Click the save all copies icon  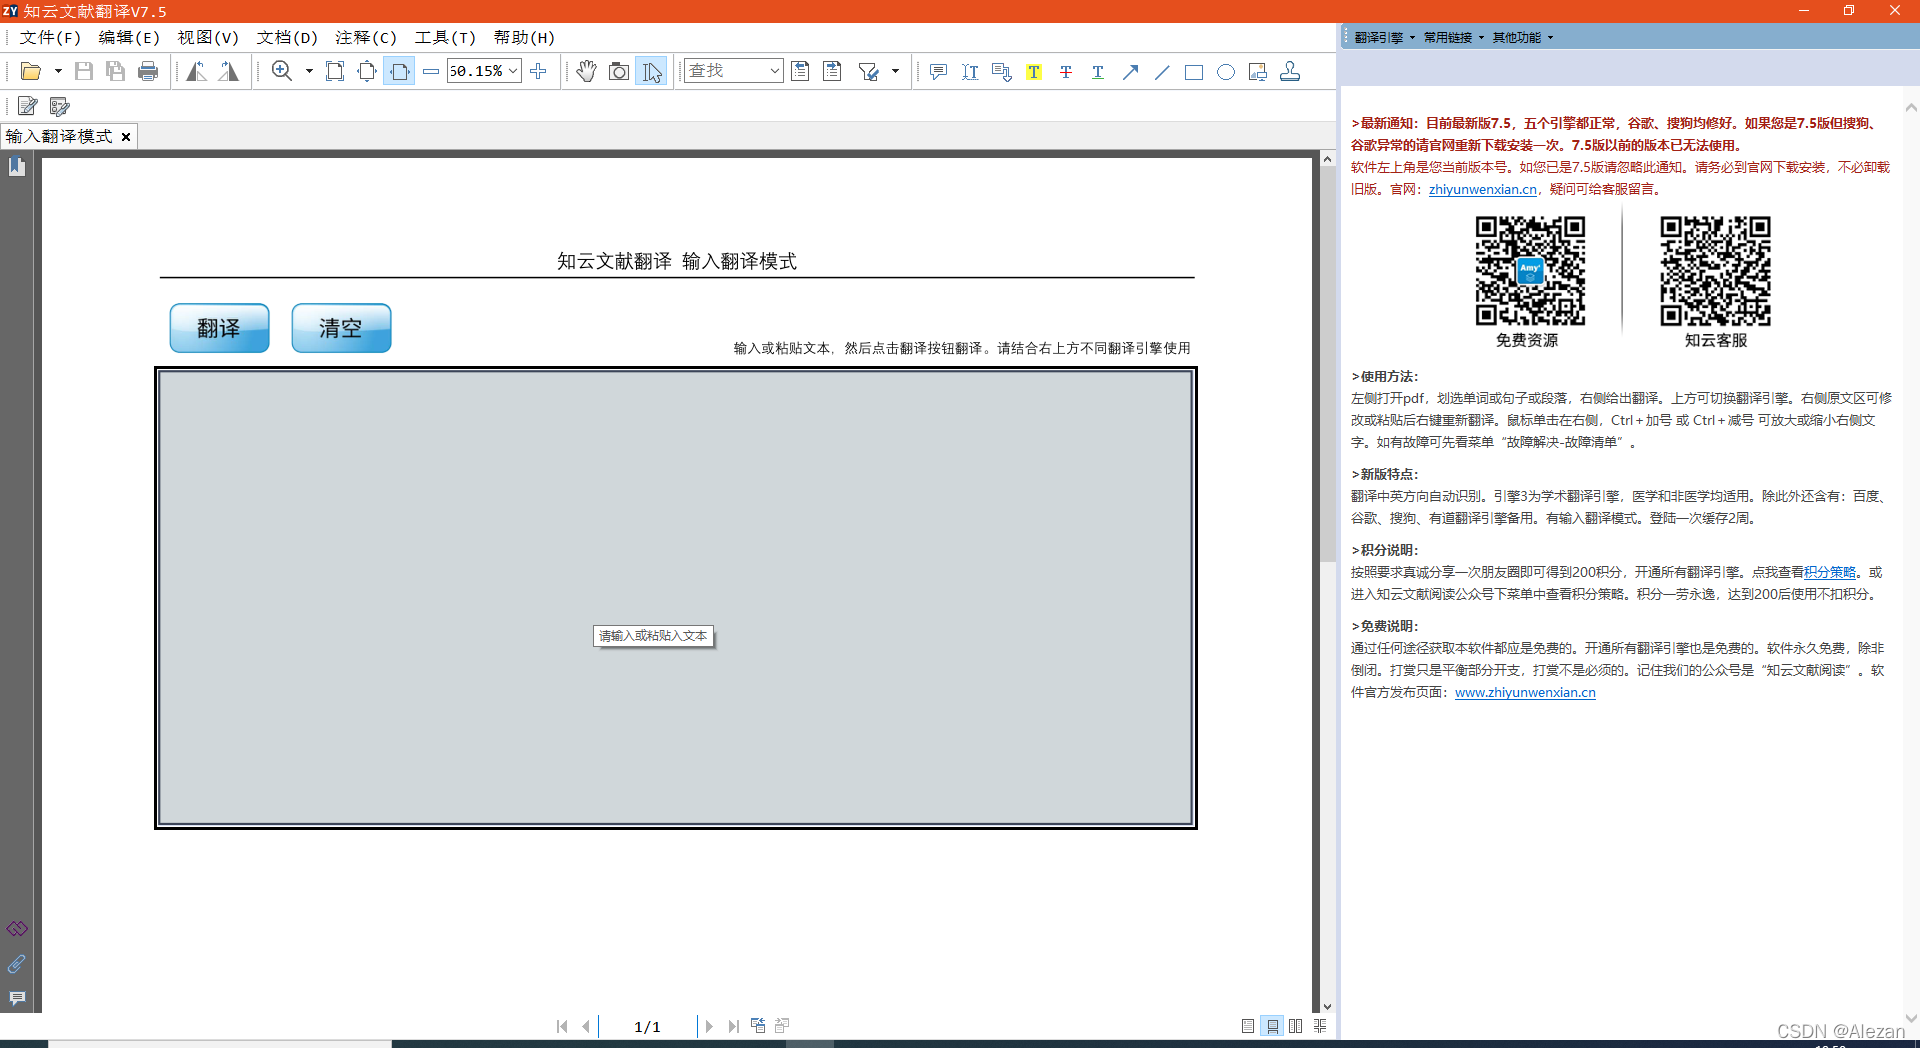pos(116,71)
